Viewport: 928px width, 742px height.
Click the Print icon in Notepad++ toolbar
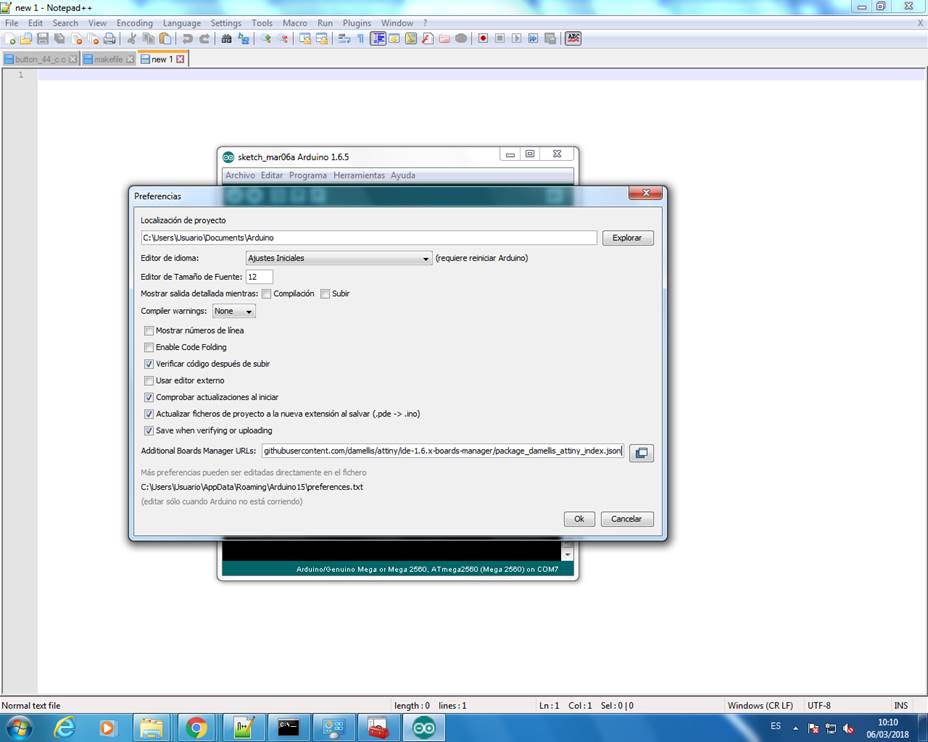(x=109, y=39)
